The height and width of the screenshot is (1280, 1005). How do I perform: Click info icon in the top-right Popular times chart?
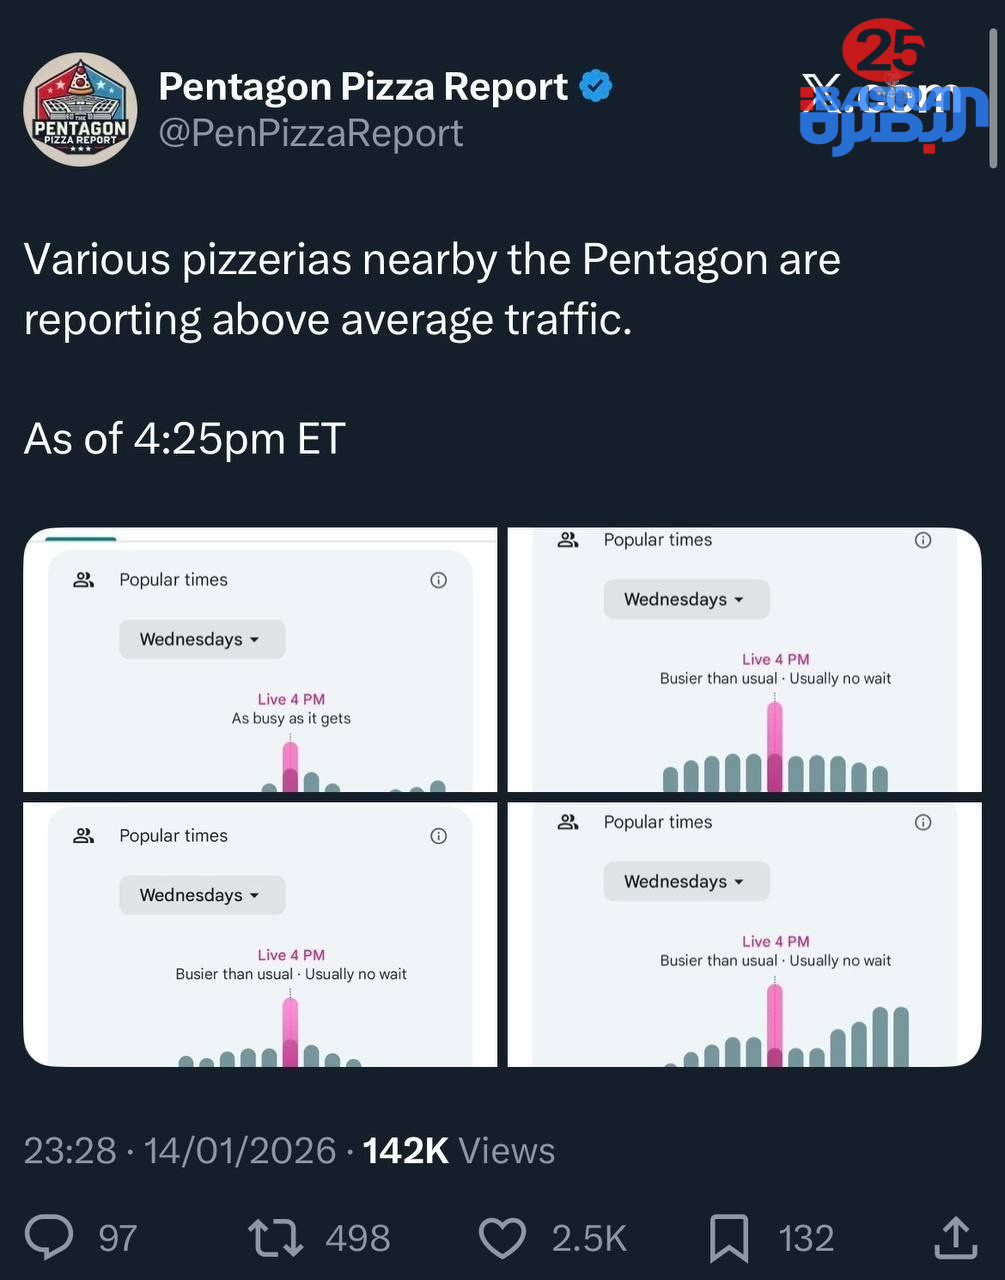pos(923,540)
